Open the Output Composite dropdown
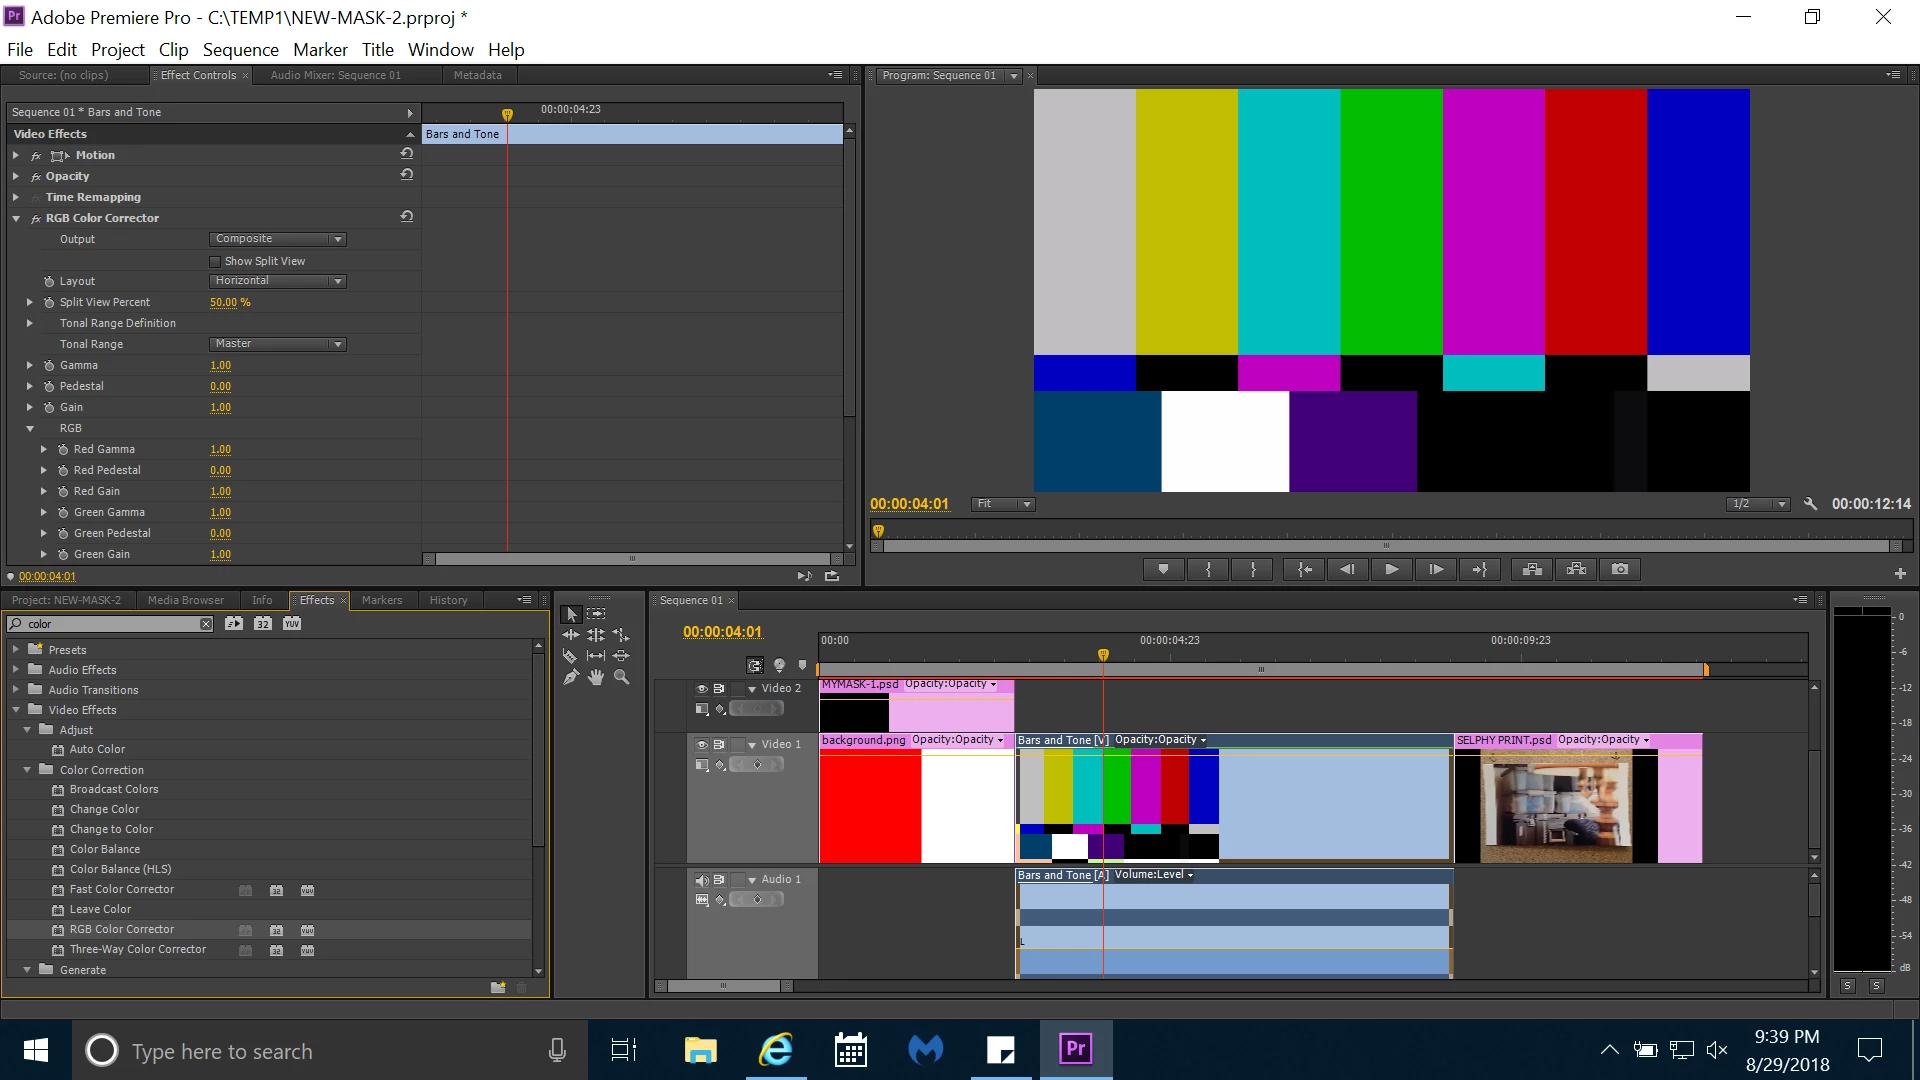This screenshot has width=1920, height=1080. [x=277, y=239]
